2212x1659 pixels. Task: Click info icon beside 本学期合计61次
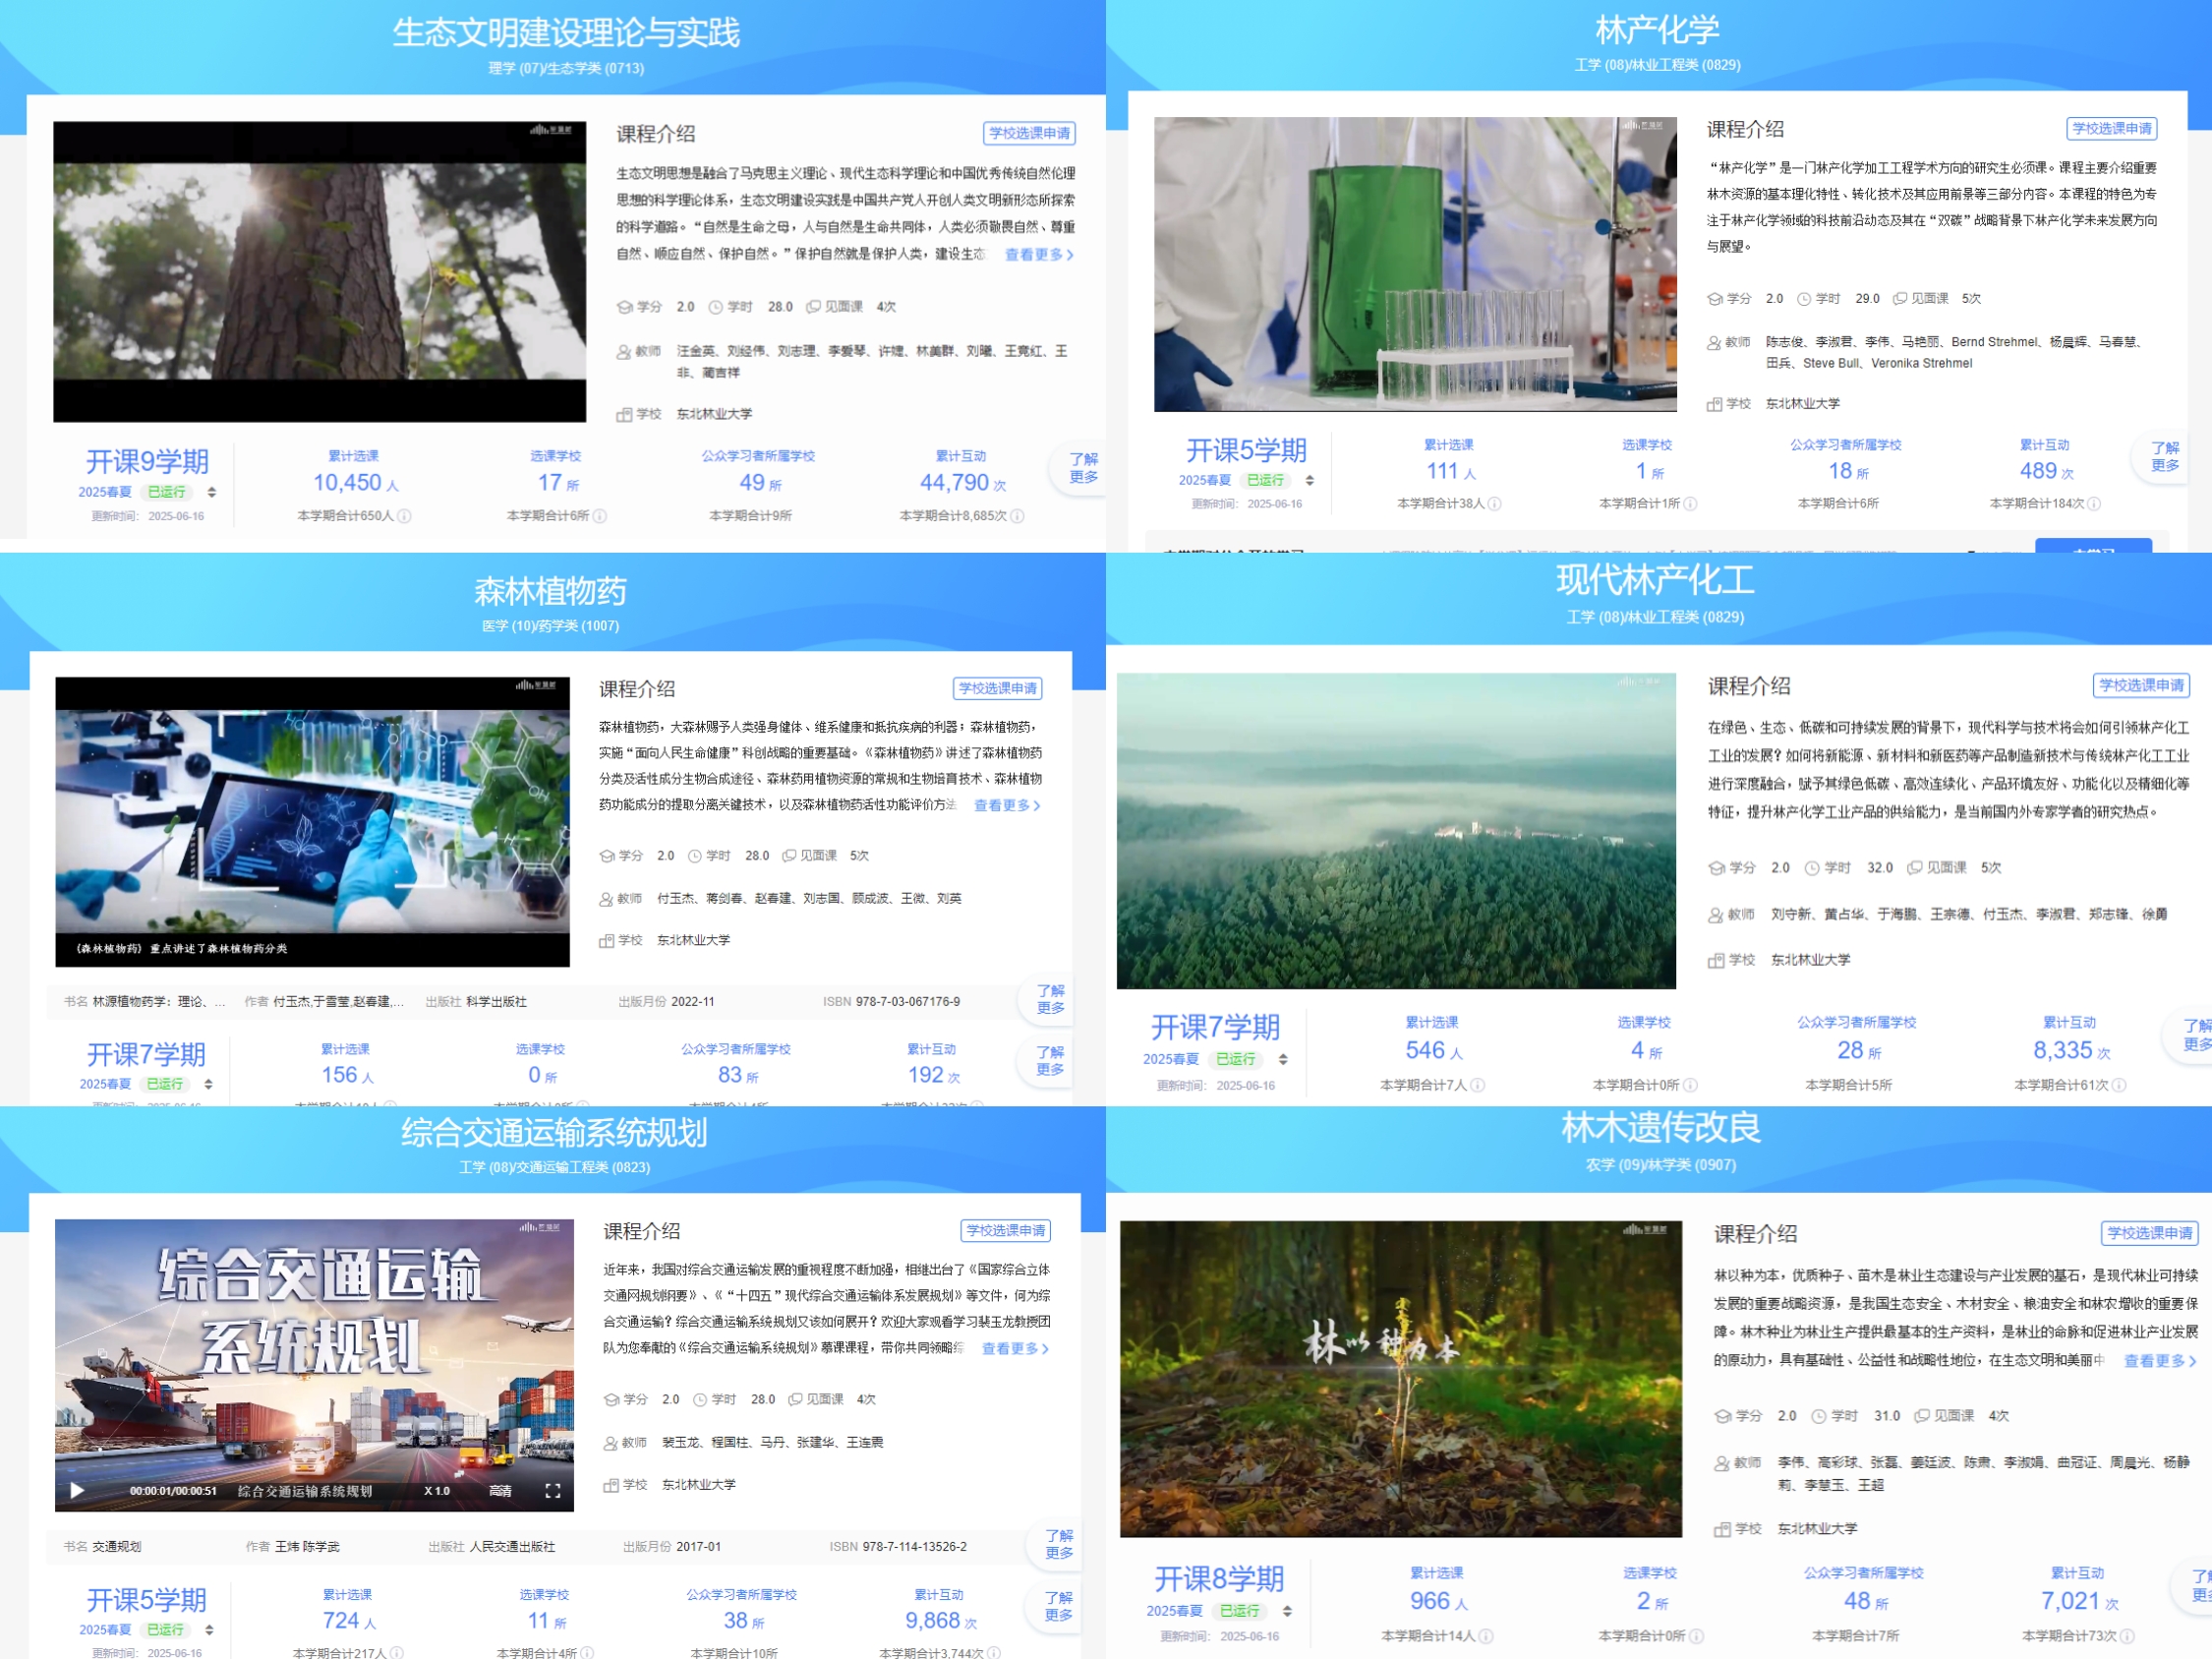pos(2119,1085)
